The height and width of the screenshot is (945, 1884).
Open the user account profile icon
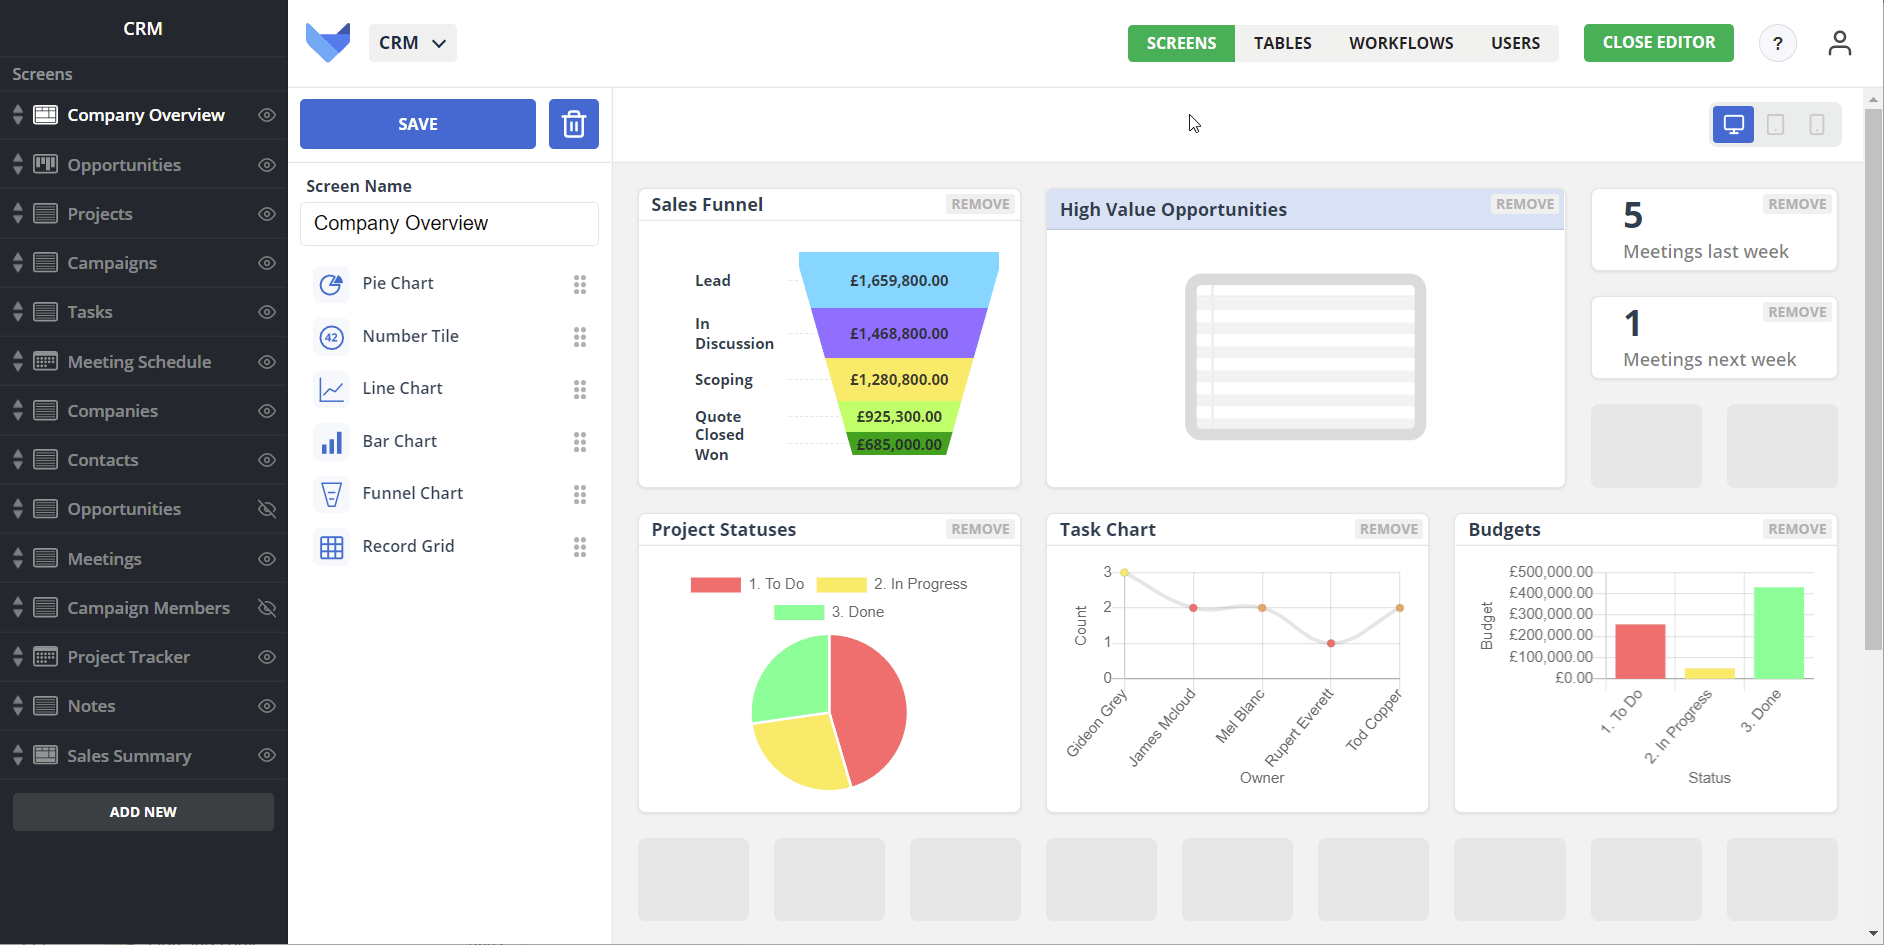tap(1840, 43)
